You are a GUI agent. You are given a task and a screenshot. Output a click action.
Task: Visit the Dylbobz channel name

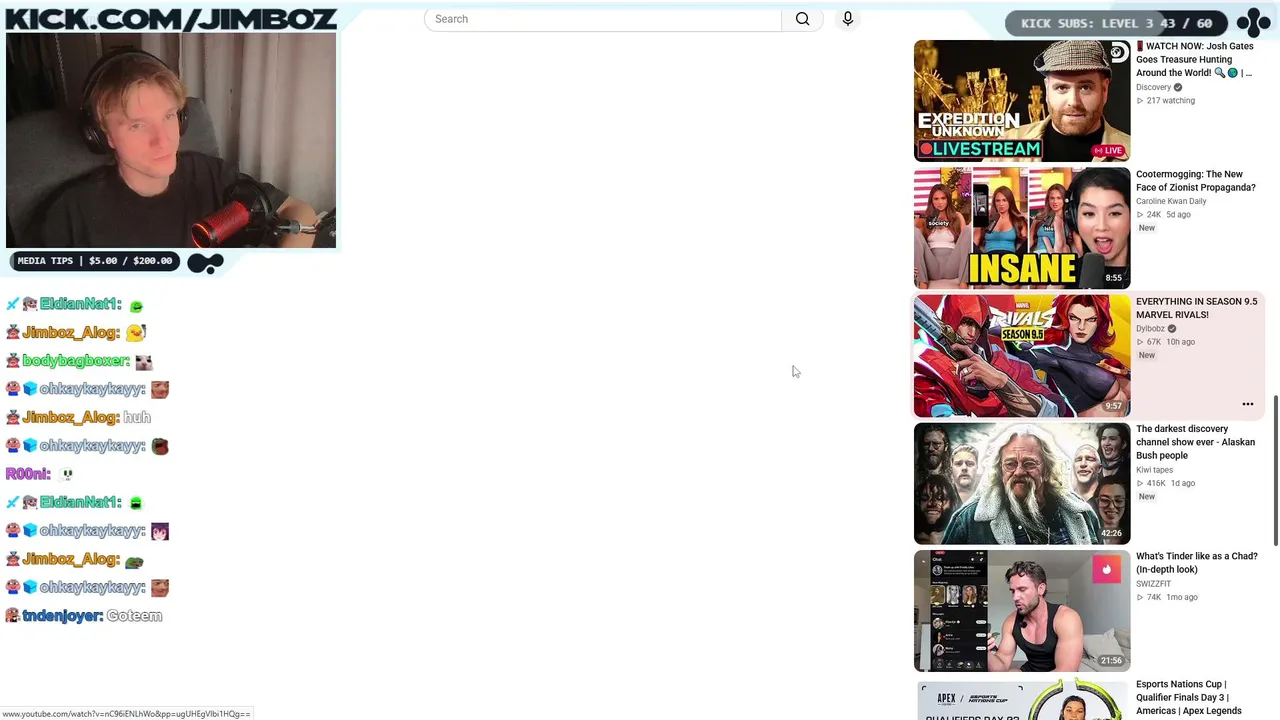pyautogui.click(x=1150, y=328)
